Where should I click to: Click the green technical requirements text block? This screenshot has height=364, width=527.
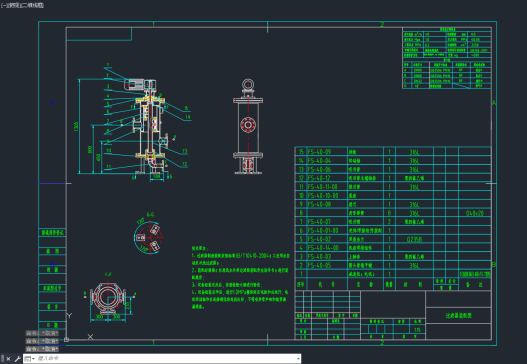tap(241, 277)
